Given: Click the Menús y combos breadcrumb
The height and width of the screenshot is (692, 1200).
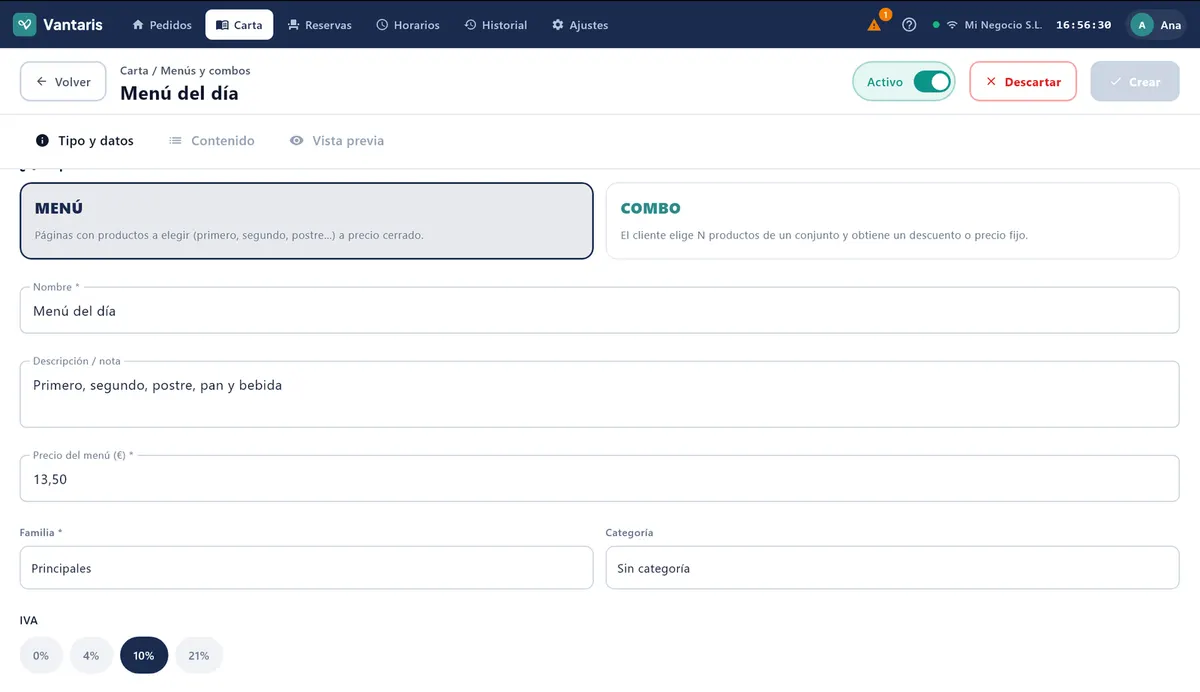Looking at the screenshot, I should pyautogui.click(x=206, y=71).
